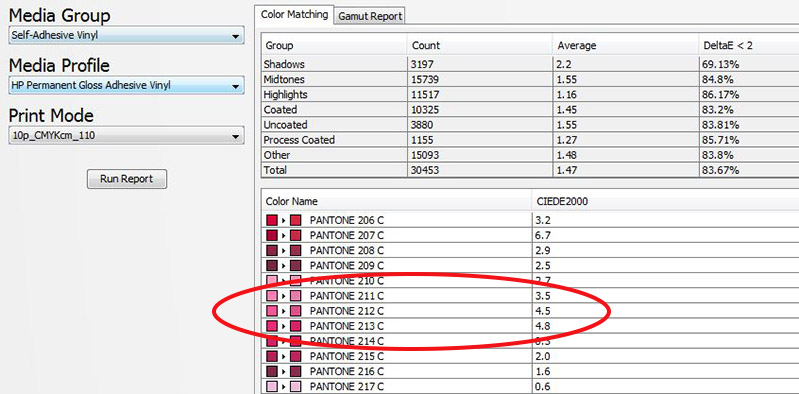The image size is (799, 394).
Task: Click the Highlights average 1.16
Action: (x=568, y=94)
